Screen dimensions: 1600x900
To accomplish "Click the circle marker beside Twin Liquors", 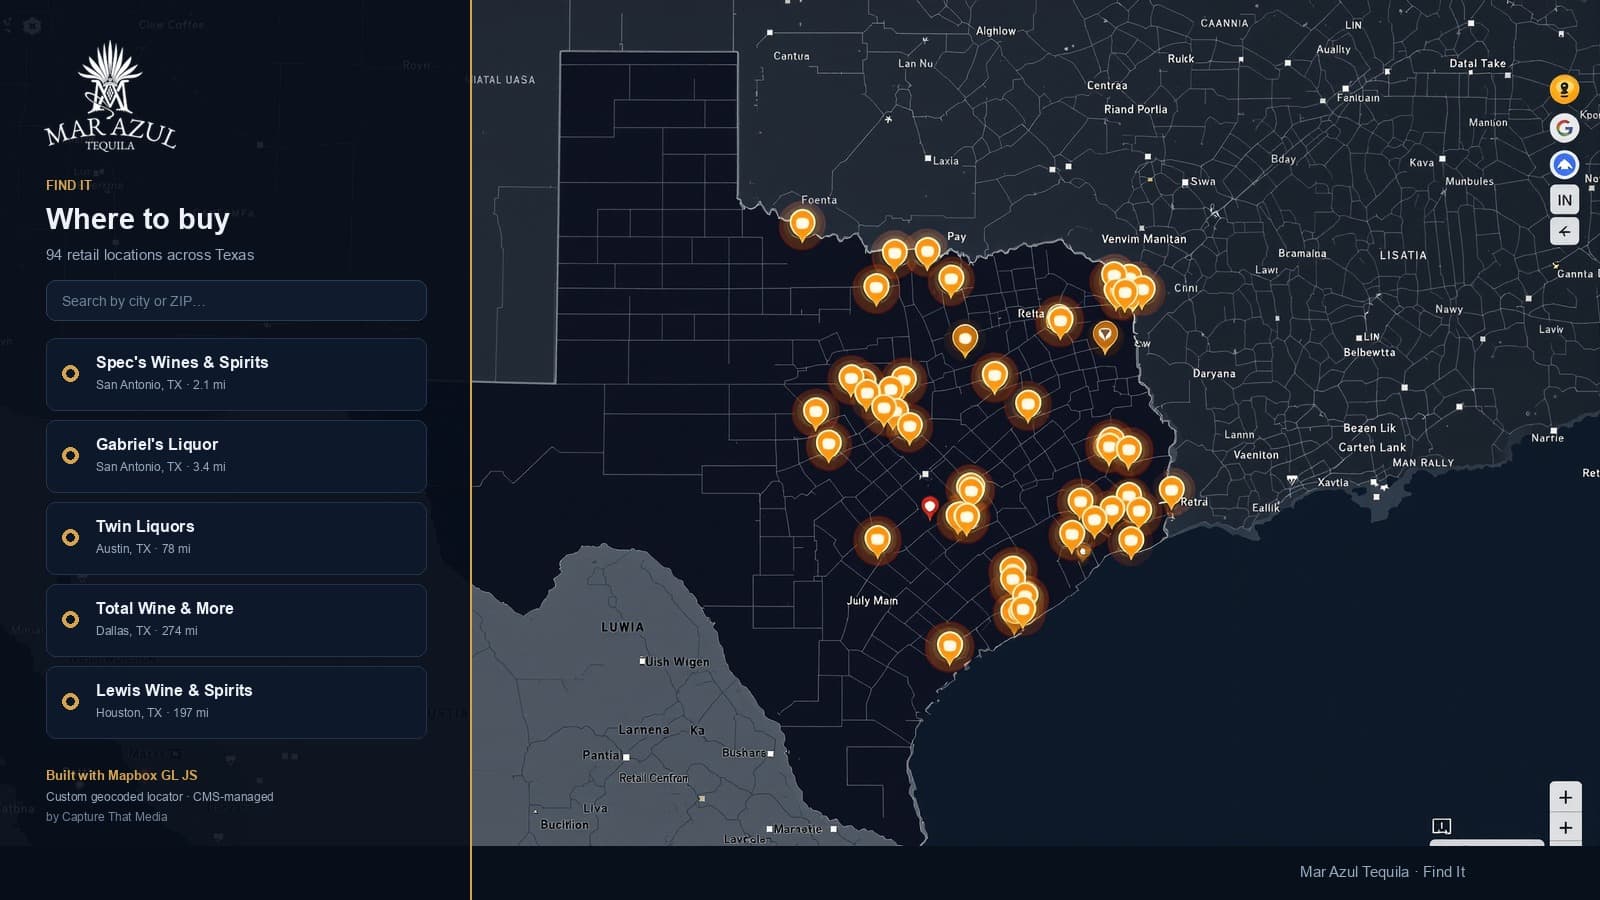I will [70, 537].
